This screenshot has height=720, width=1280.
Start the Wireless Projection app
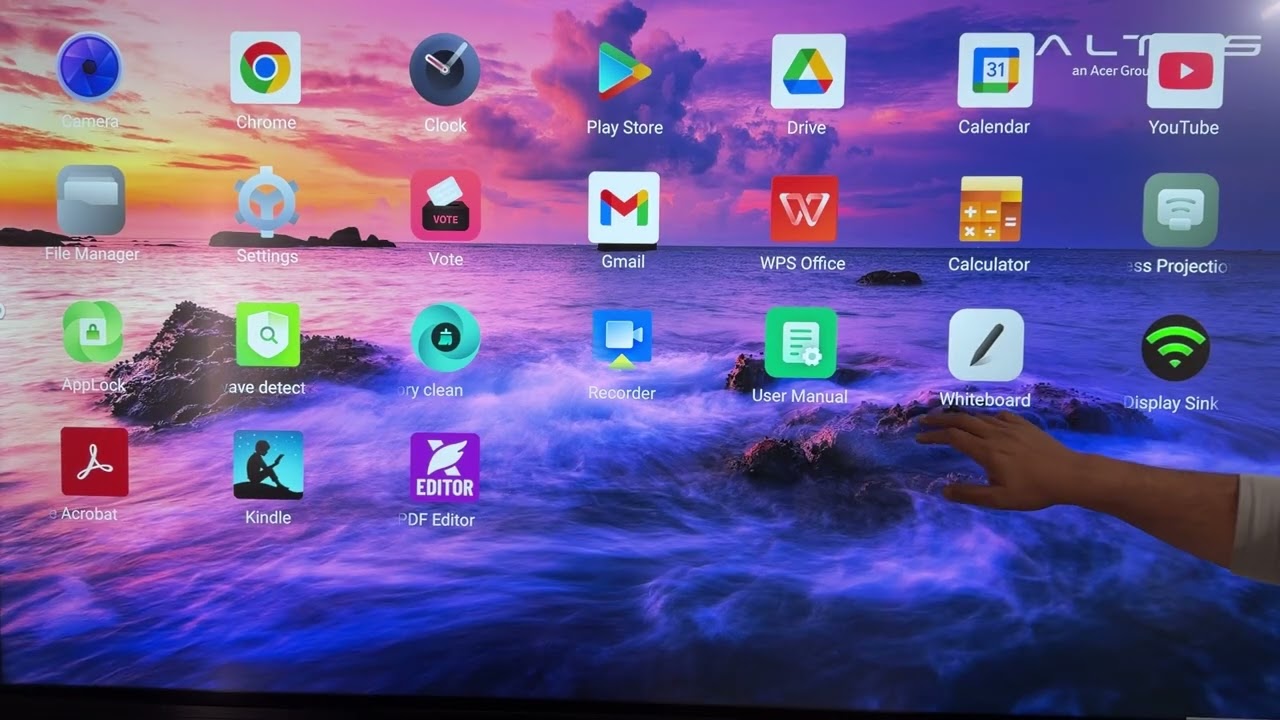click(1181, 210)
